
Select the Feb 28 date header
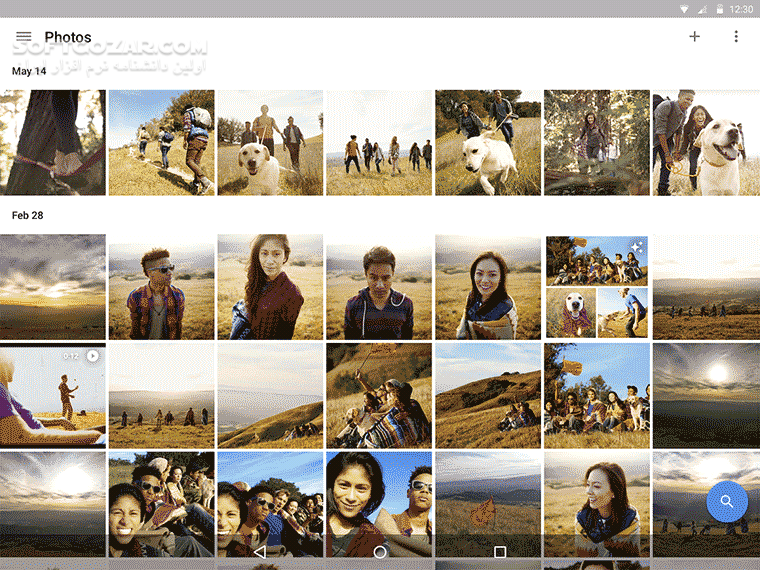pyautogui.click(x=27, y=215)
